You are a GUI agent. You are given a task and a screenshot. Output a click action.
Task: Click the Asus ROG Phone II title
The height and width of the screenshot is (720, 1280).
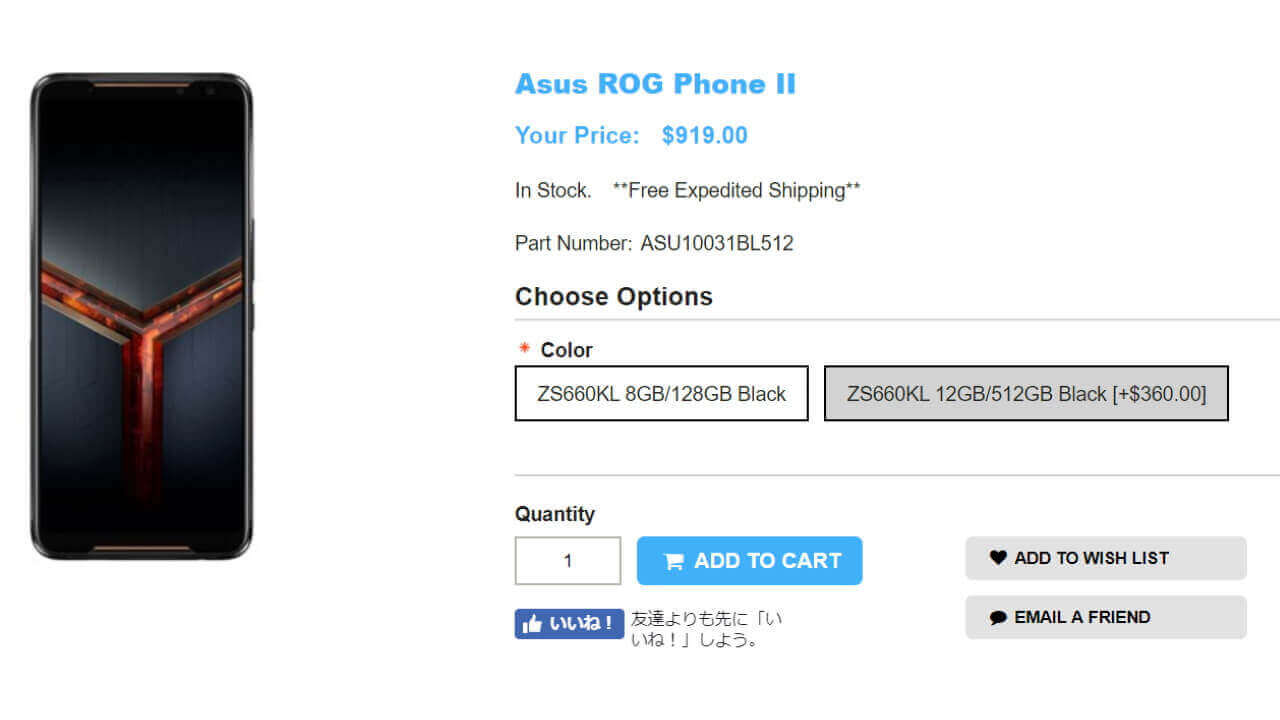coord(655,84)
